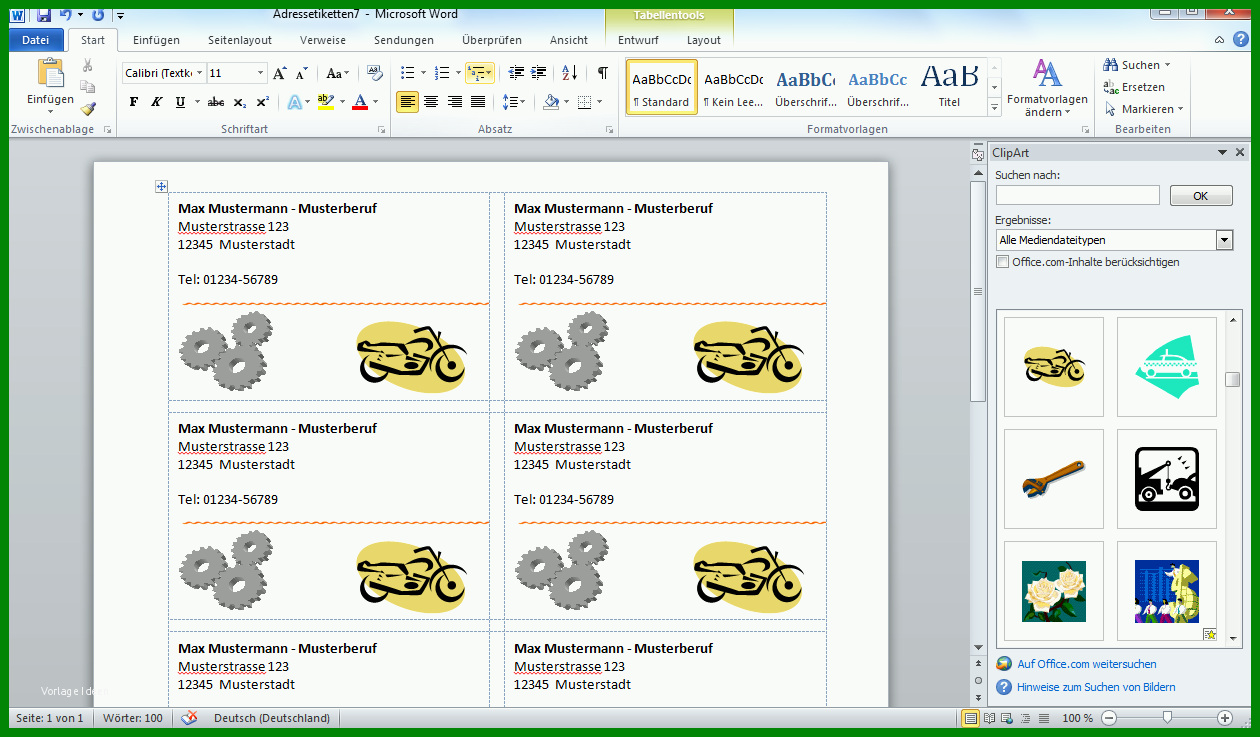Increase the paragraph indent
Screen dimensions: 1260x737
point(539,73)
